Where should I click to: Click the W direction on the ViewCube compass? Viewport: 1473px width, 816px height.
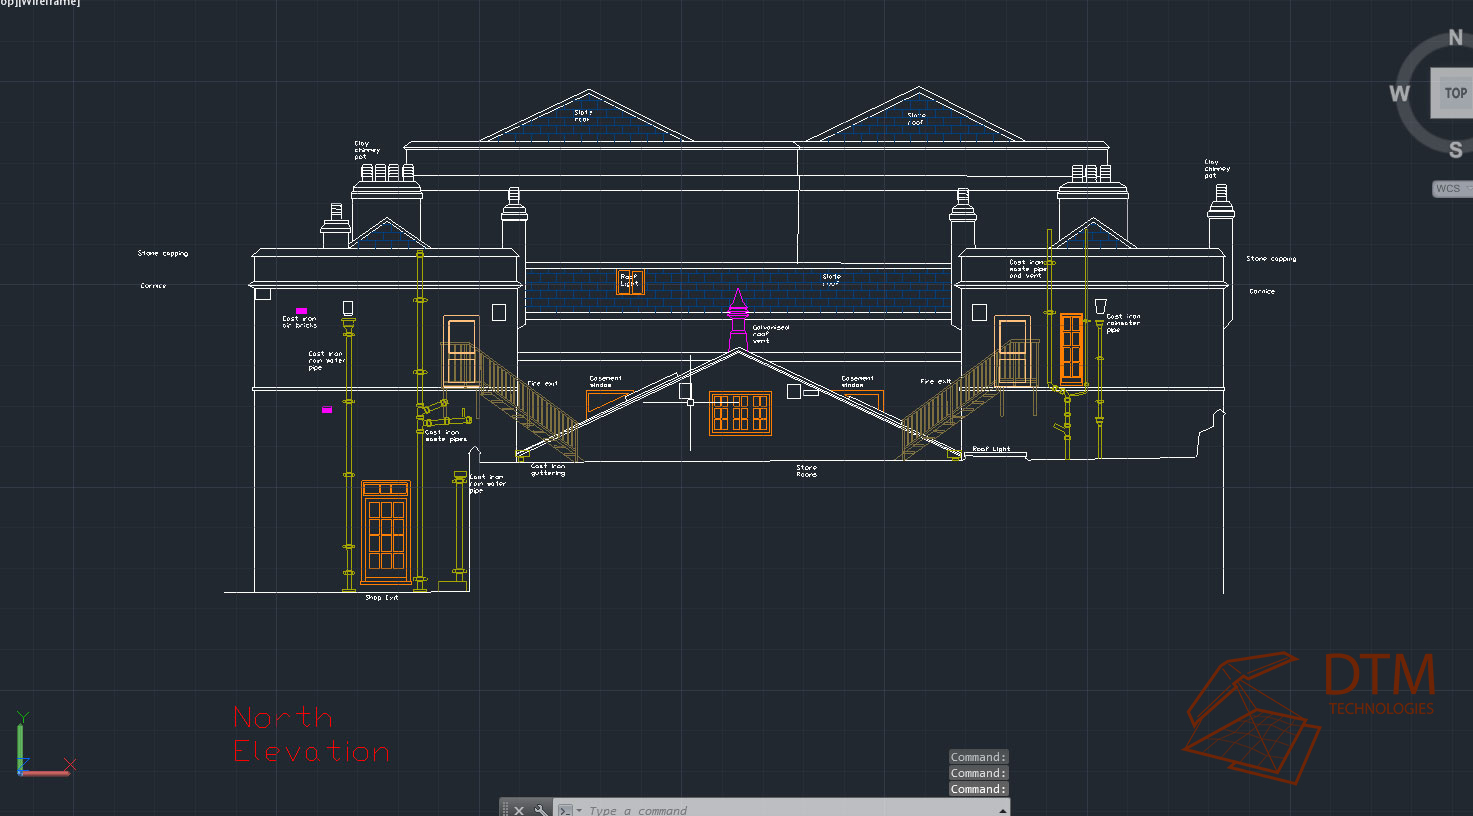[1399, 93]
